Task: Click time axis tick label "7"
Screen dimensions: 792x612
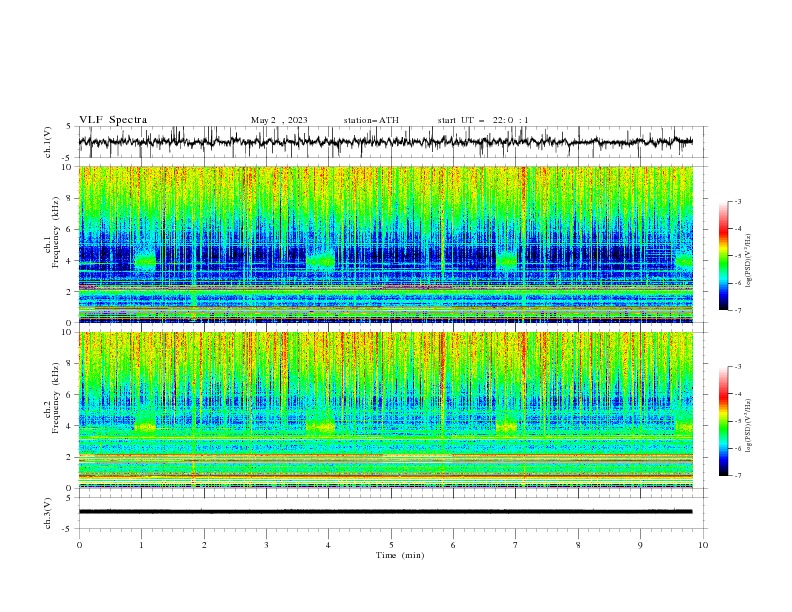Action: pos(516,545)
